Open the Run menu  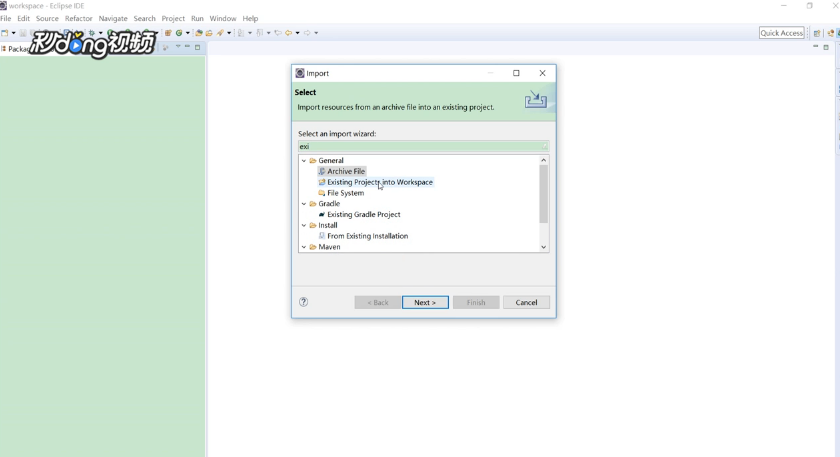[197, 18]
